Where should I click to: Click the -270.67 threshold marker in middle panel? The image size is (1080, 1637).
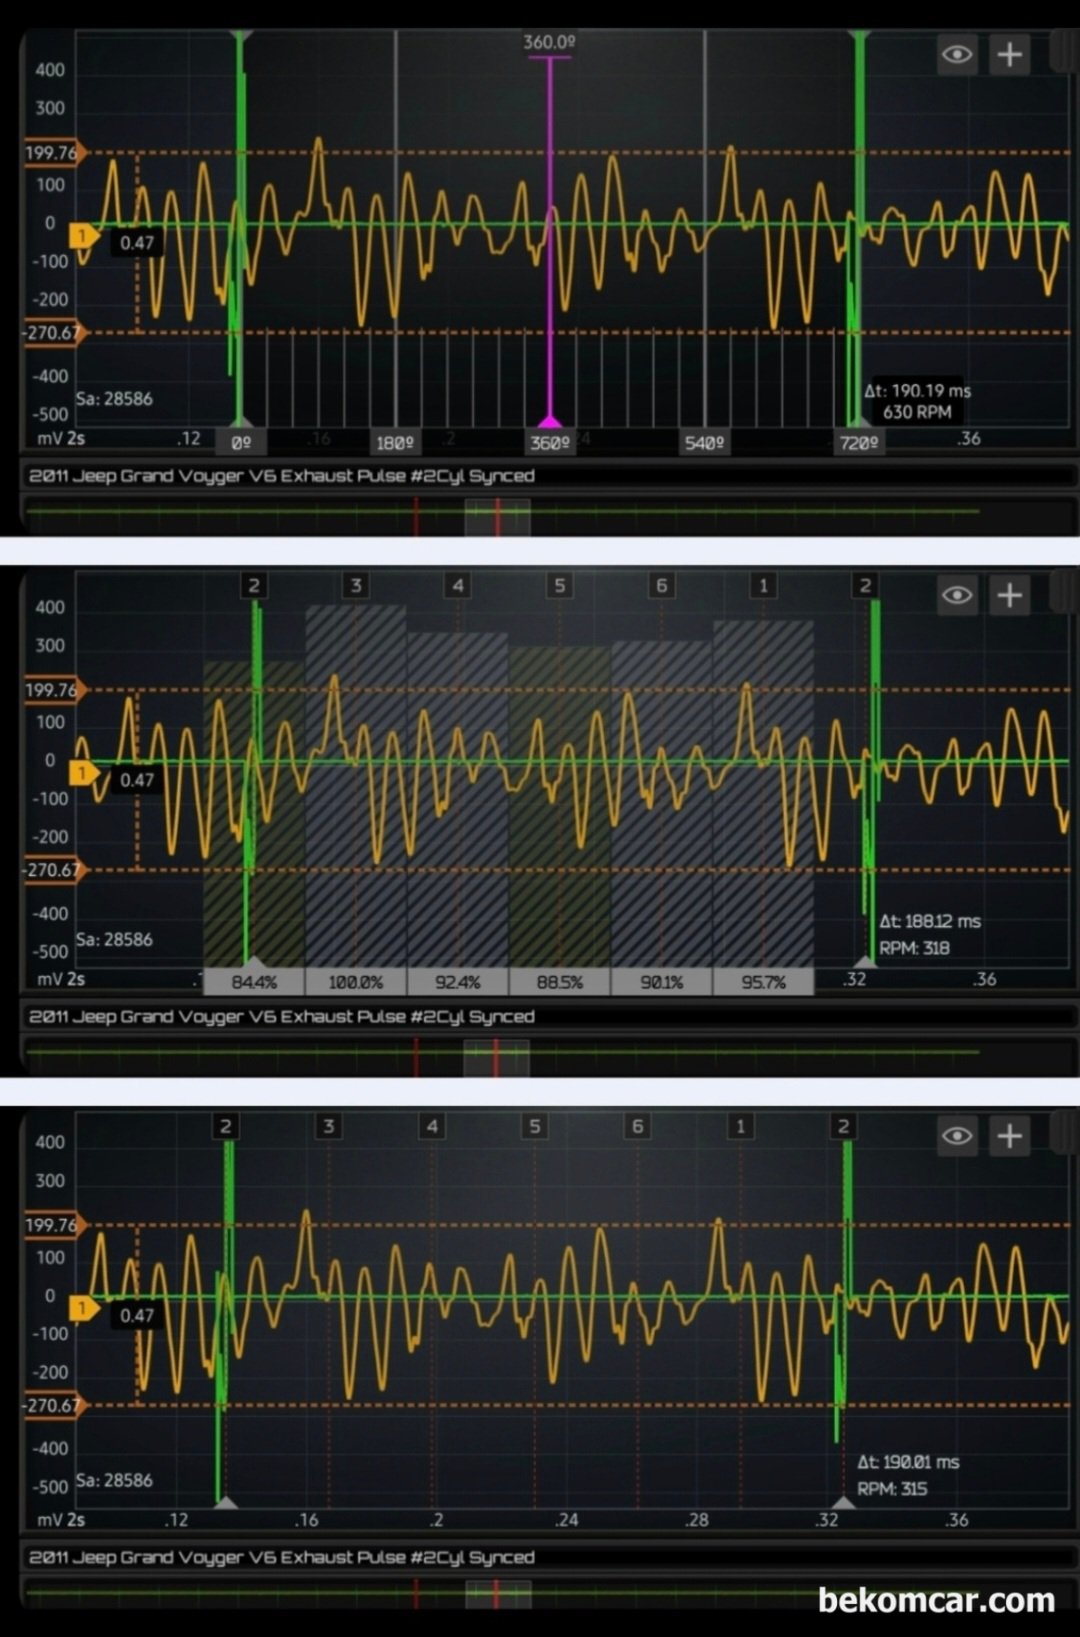(x=53, y=870)
